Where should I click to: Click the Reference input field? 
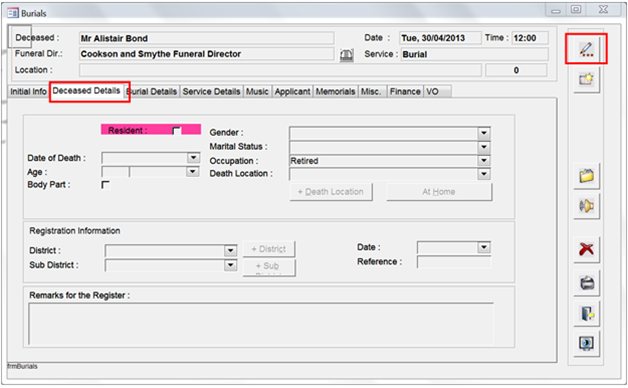[x=454, y=262]
